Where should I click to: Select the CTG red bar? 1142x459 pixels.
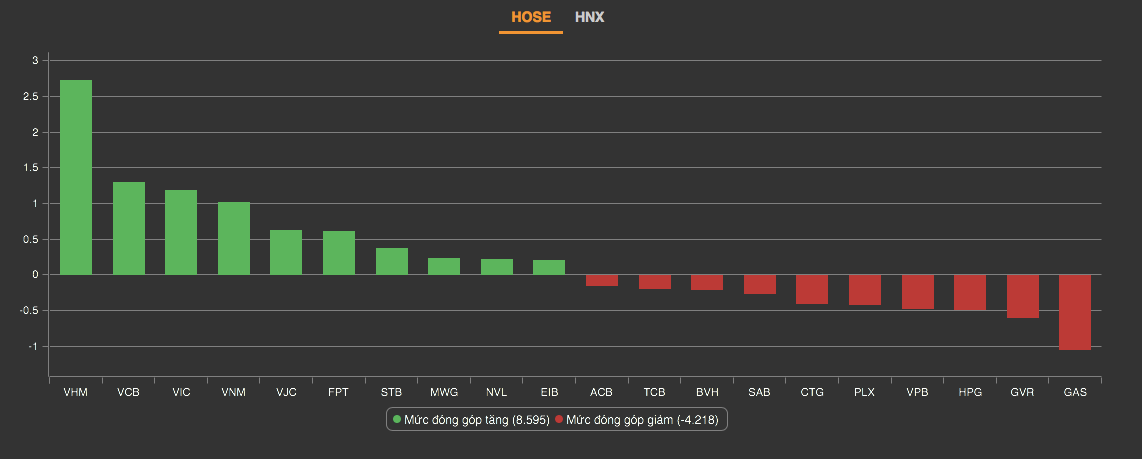point(812,289)
